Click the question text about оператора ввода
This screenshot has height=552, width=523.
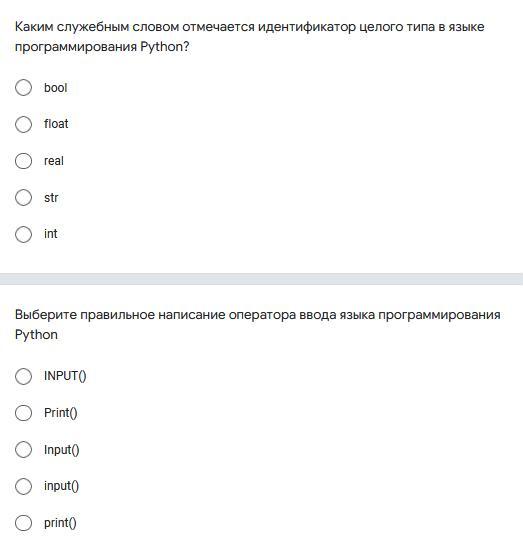(x=258, y=324)
